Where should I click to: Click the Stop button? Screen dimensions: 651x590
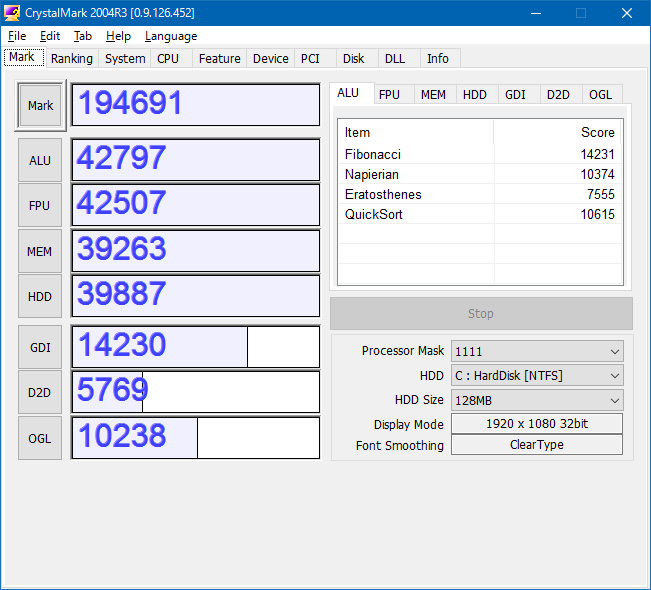tap(481, 313)
